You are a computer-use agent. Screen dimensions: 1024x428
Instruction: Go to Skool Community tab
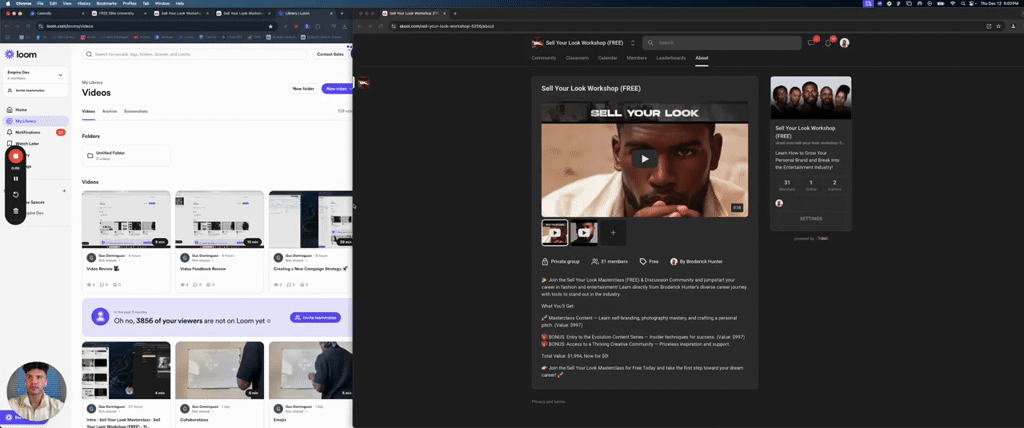pos(544,58)
